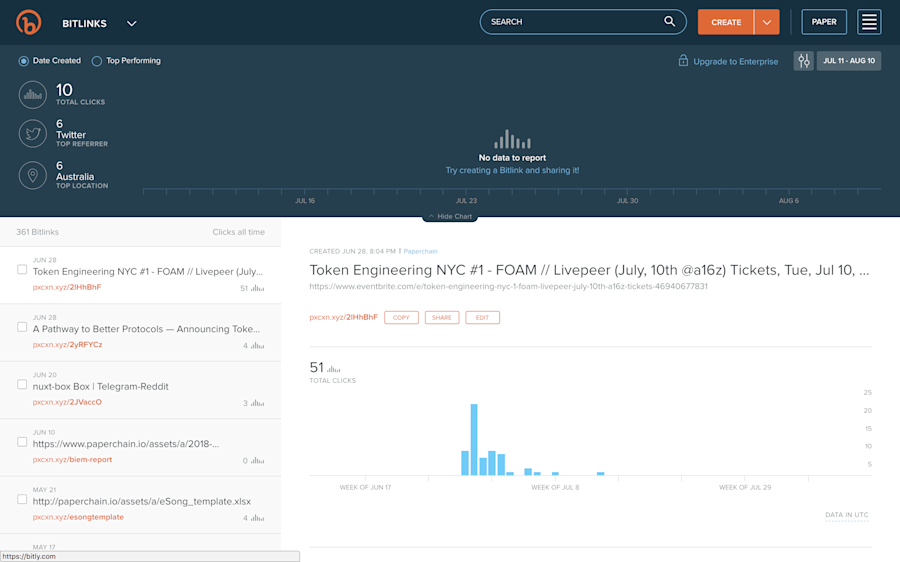
Task: Click the COPY button
Action: [401, 317]
